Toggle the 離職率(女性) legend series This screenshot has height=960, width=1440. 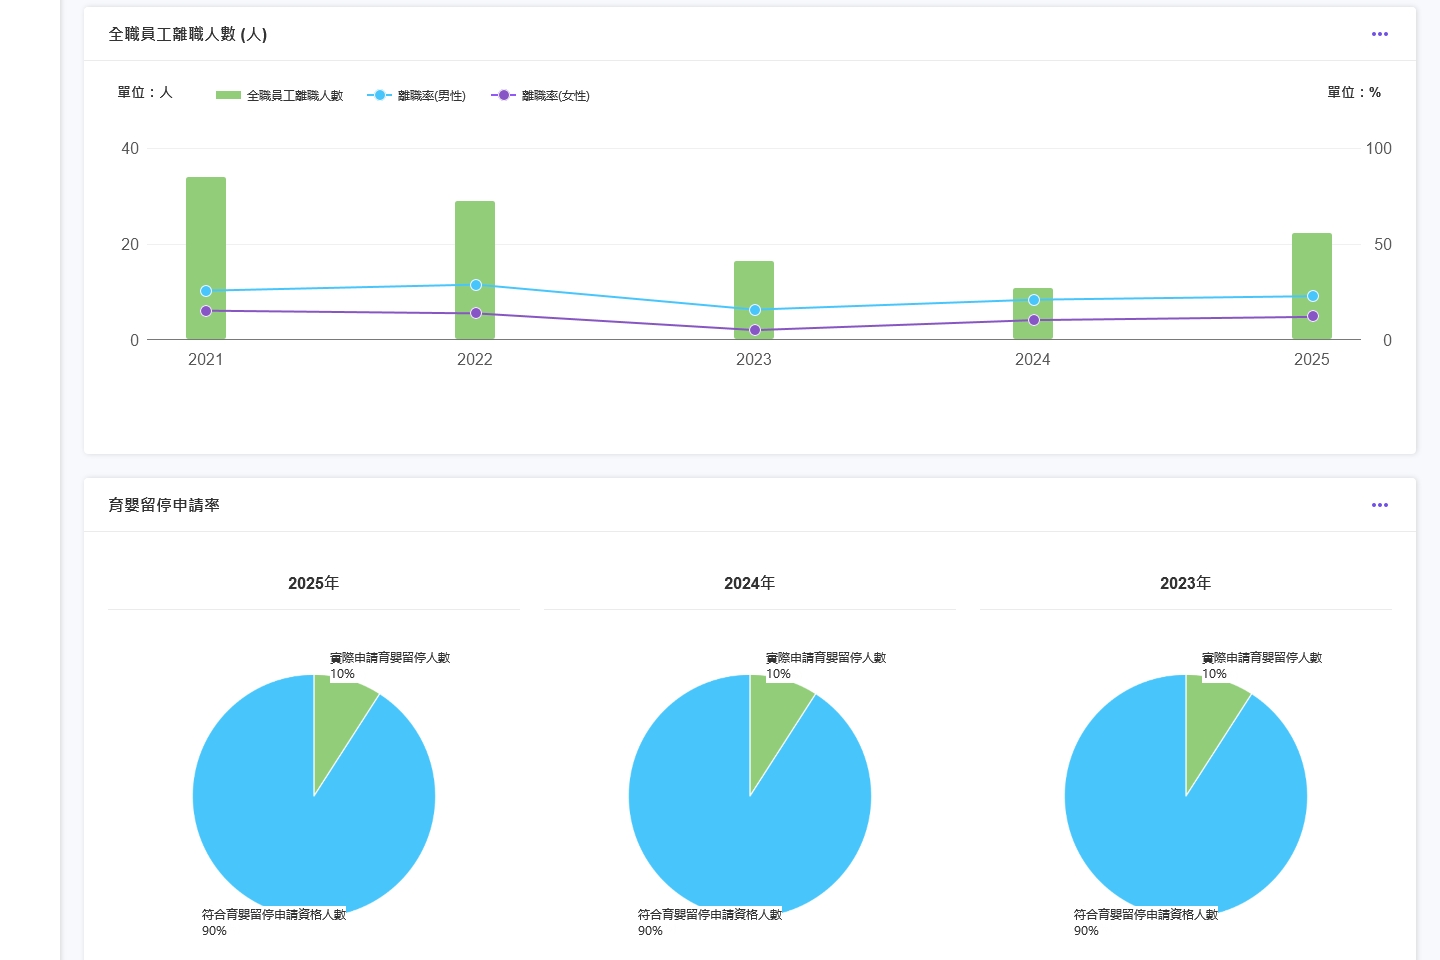[540, 96]
